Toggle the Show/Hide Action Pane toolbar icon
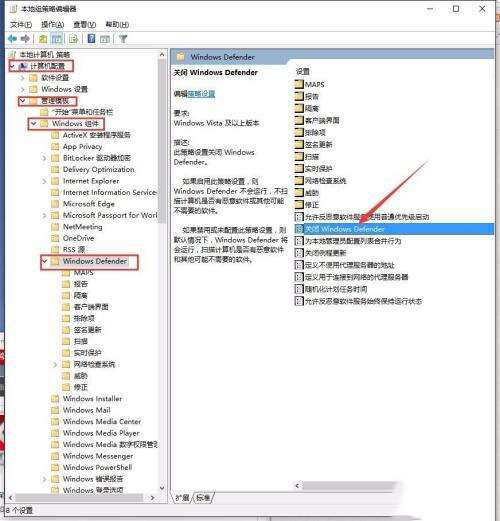The width and height of the screenshot is (500, 521). 105,39
